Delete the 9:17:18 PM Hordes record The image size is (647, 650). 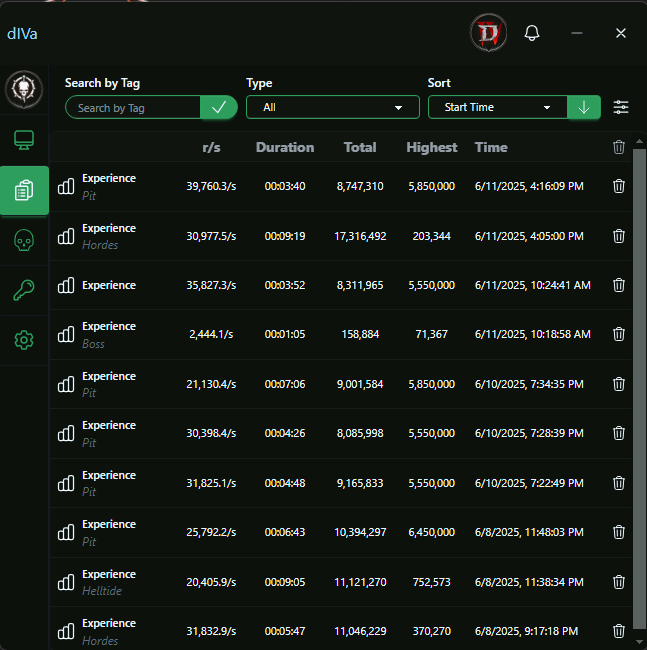[x=619, y=631]
